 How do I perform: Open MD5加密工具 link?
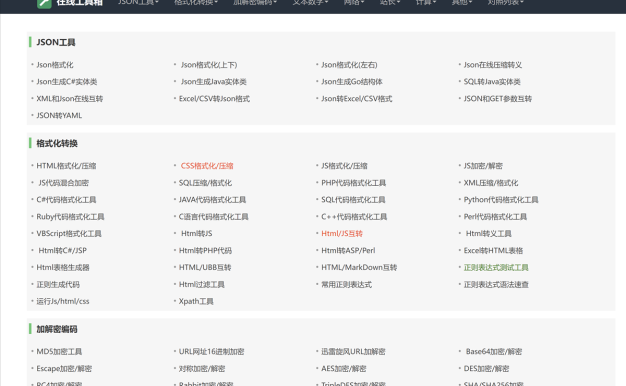click(x=59, y=352)
